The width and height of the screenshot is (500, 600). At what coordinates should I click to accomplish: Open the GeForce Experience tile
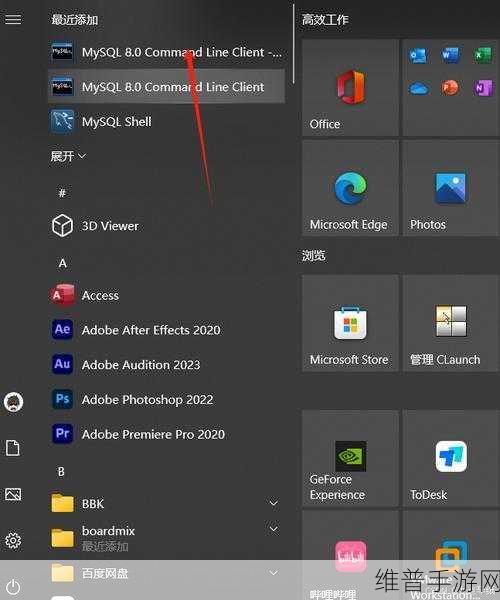[350, 458]
